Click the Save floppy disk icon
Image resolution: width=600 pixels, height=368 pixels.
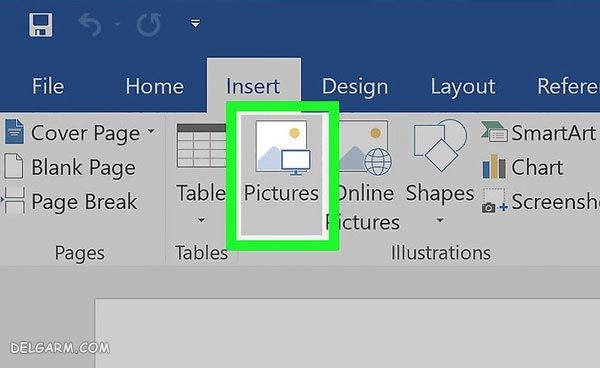pyautogui.click(x=41, y=25)
